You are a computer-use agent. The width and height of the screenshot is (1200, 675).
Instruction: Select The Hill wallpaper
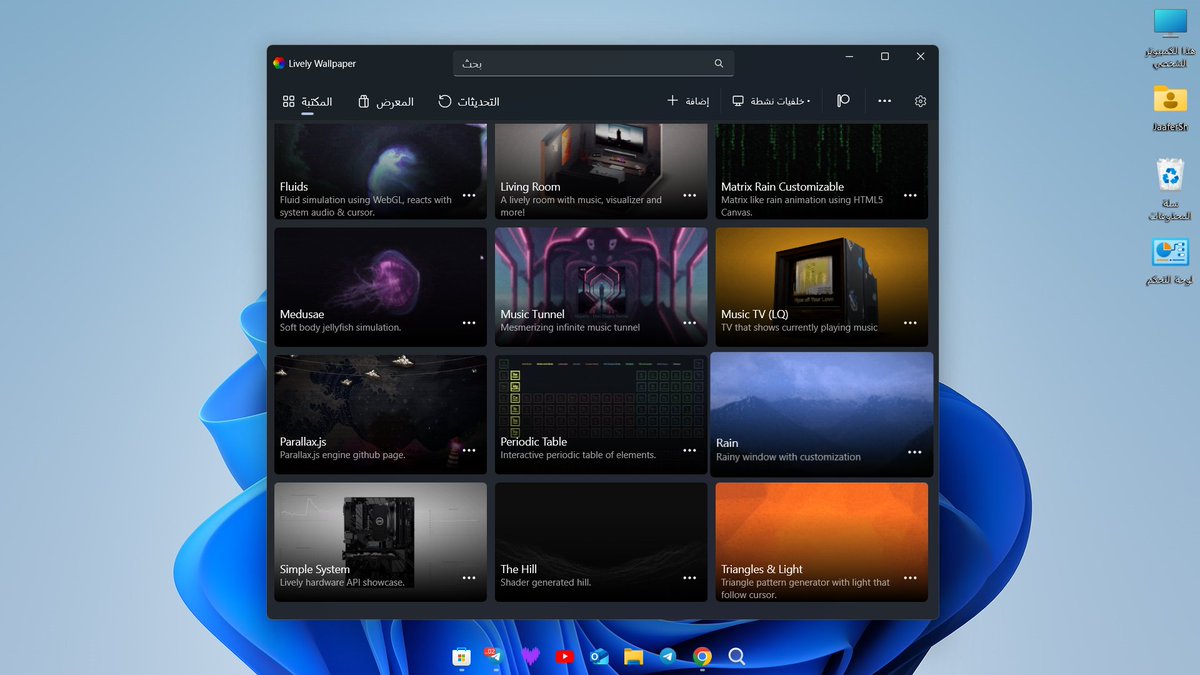point(601,542)
